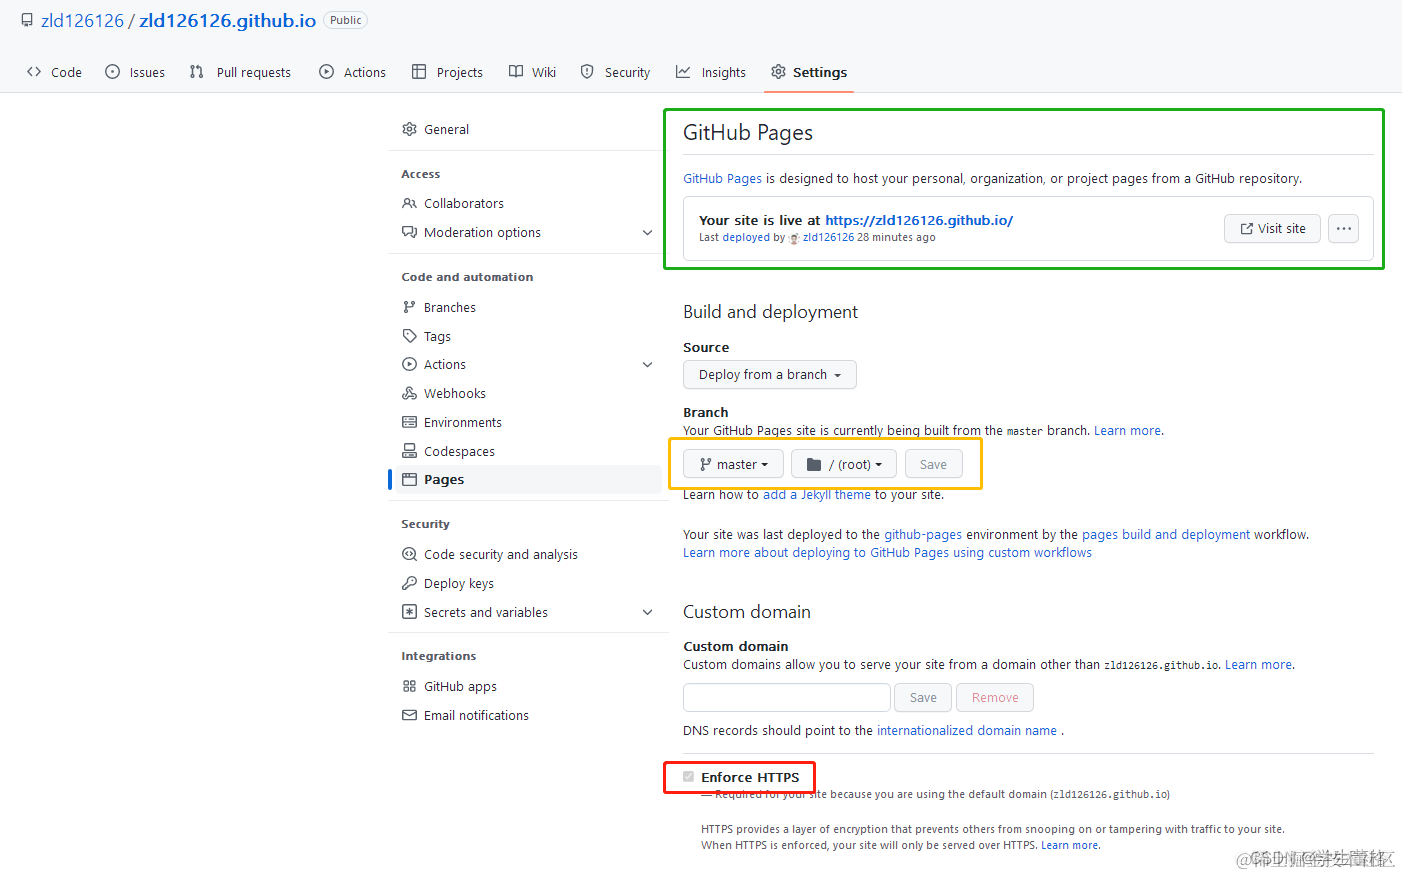Click the General gear icon in sidebar
Viewport: 1402px width, 876px height.
click(x=409, y=129)
